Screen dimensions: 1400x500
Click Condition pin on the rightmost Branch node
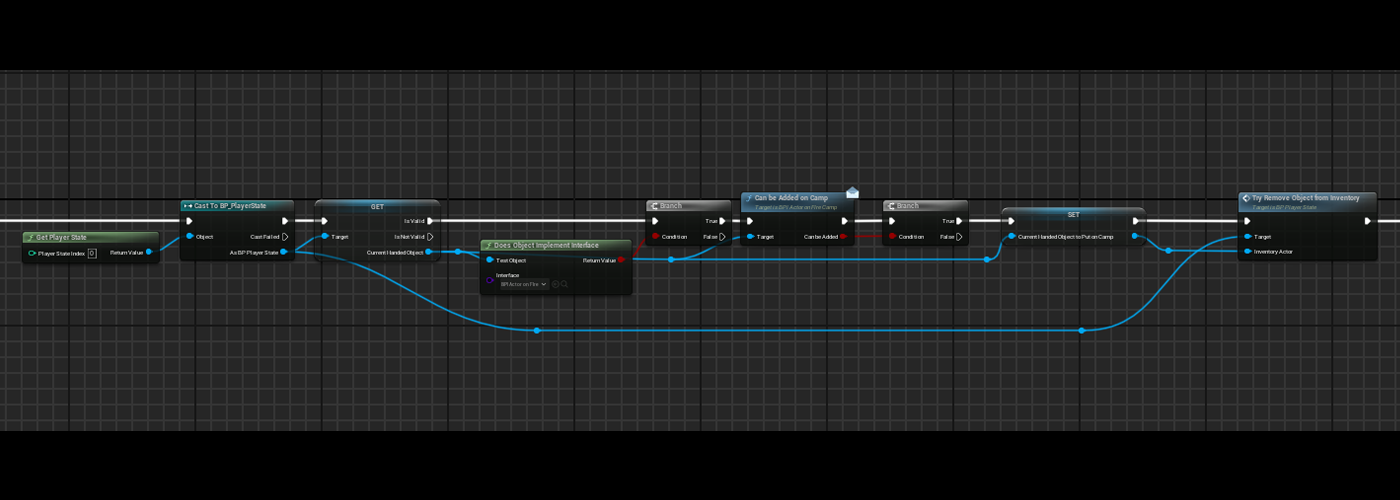(892, 237)
